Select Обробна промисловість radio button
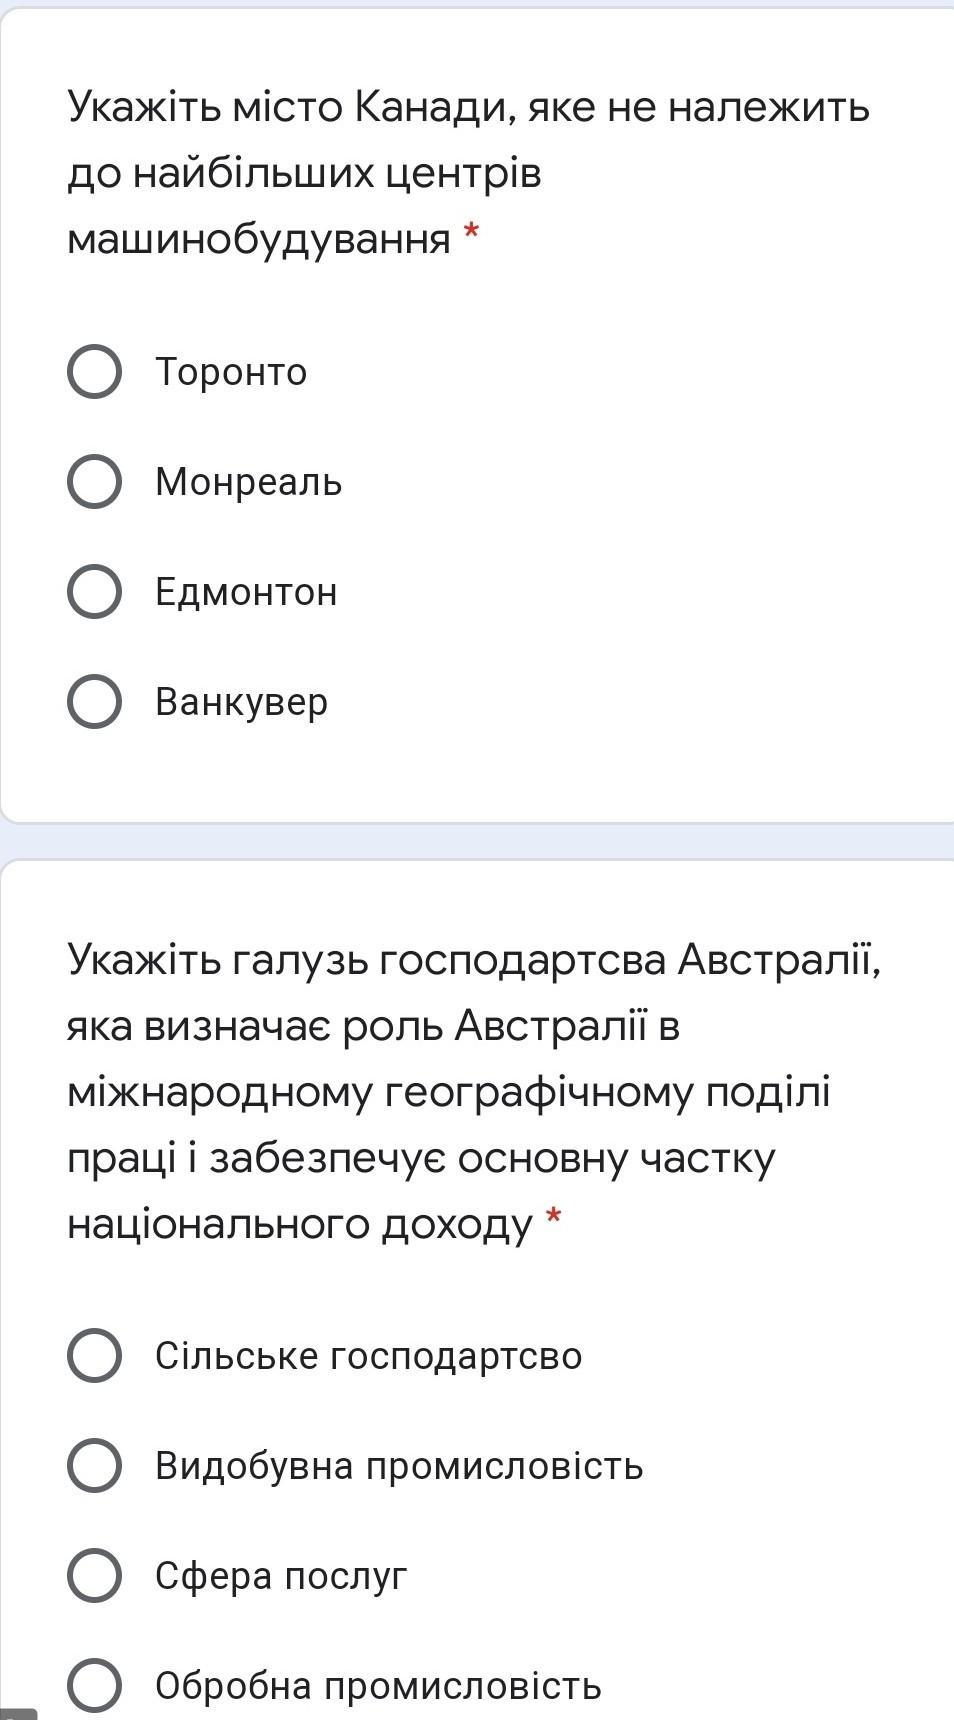 click(95, 1686)
